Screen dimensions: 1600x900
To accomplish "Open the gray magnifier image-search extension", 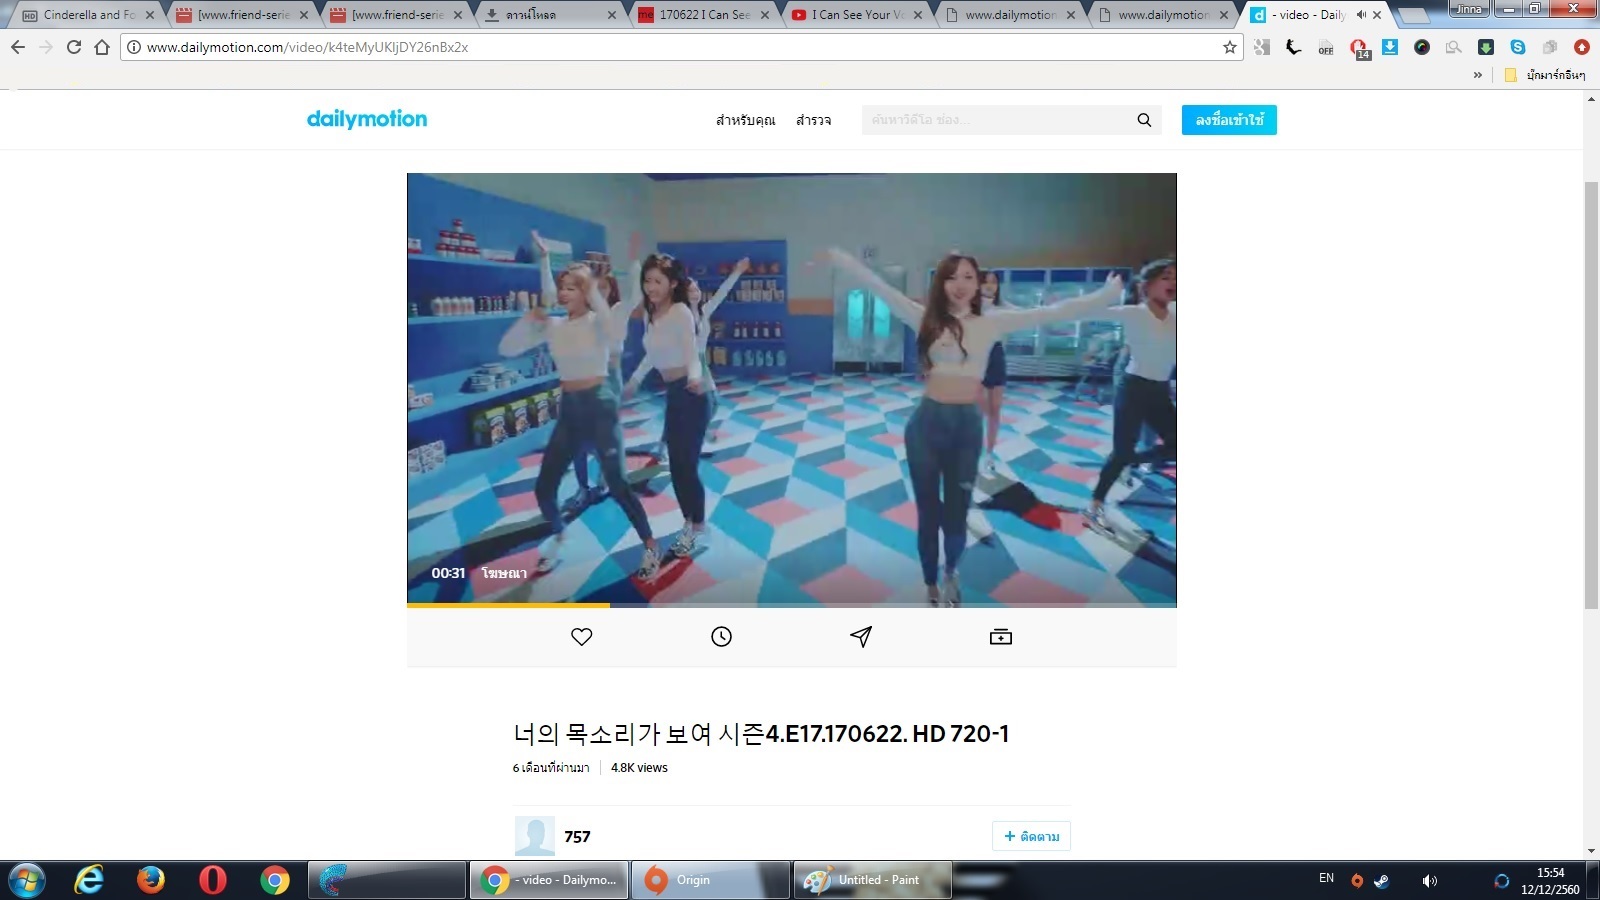I will 1454,47.
